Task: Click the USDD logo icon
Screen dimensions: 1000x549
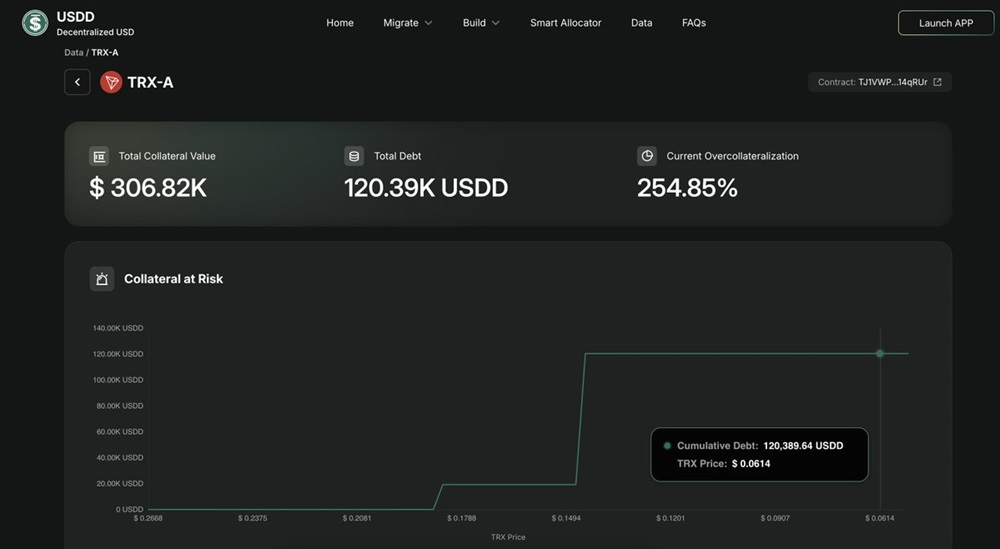Action: coord(35,23)
